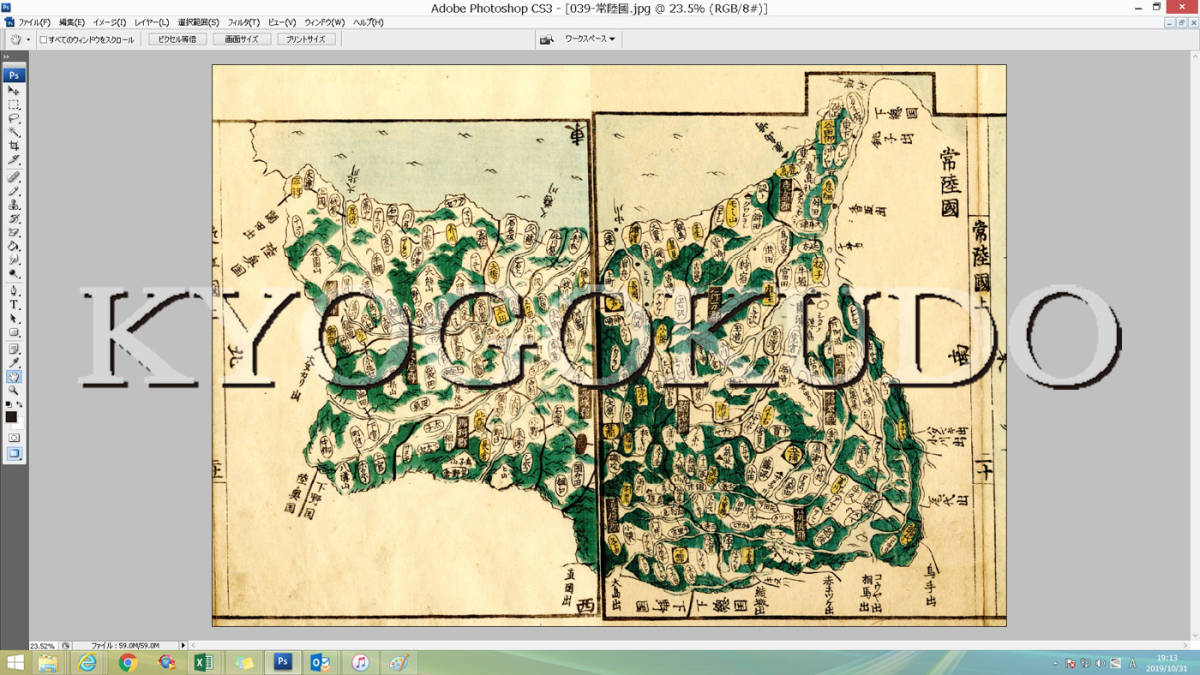Select the Lasso tool
Screen dimensions: 1200x675
(x=14, y=118)
